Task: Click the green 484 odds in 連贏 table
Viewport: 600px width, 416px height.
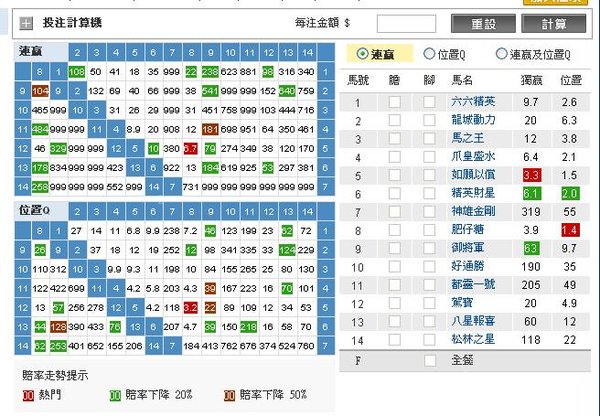Action: pos(40,129)
